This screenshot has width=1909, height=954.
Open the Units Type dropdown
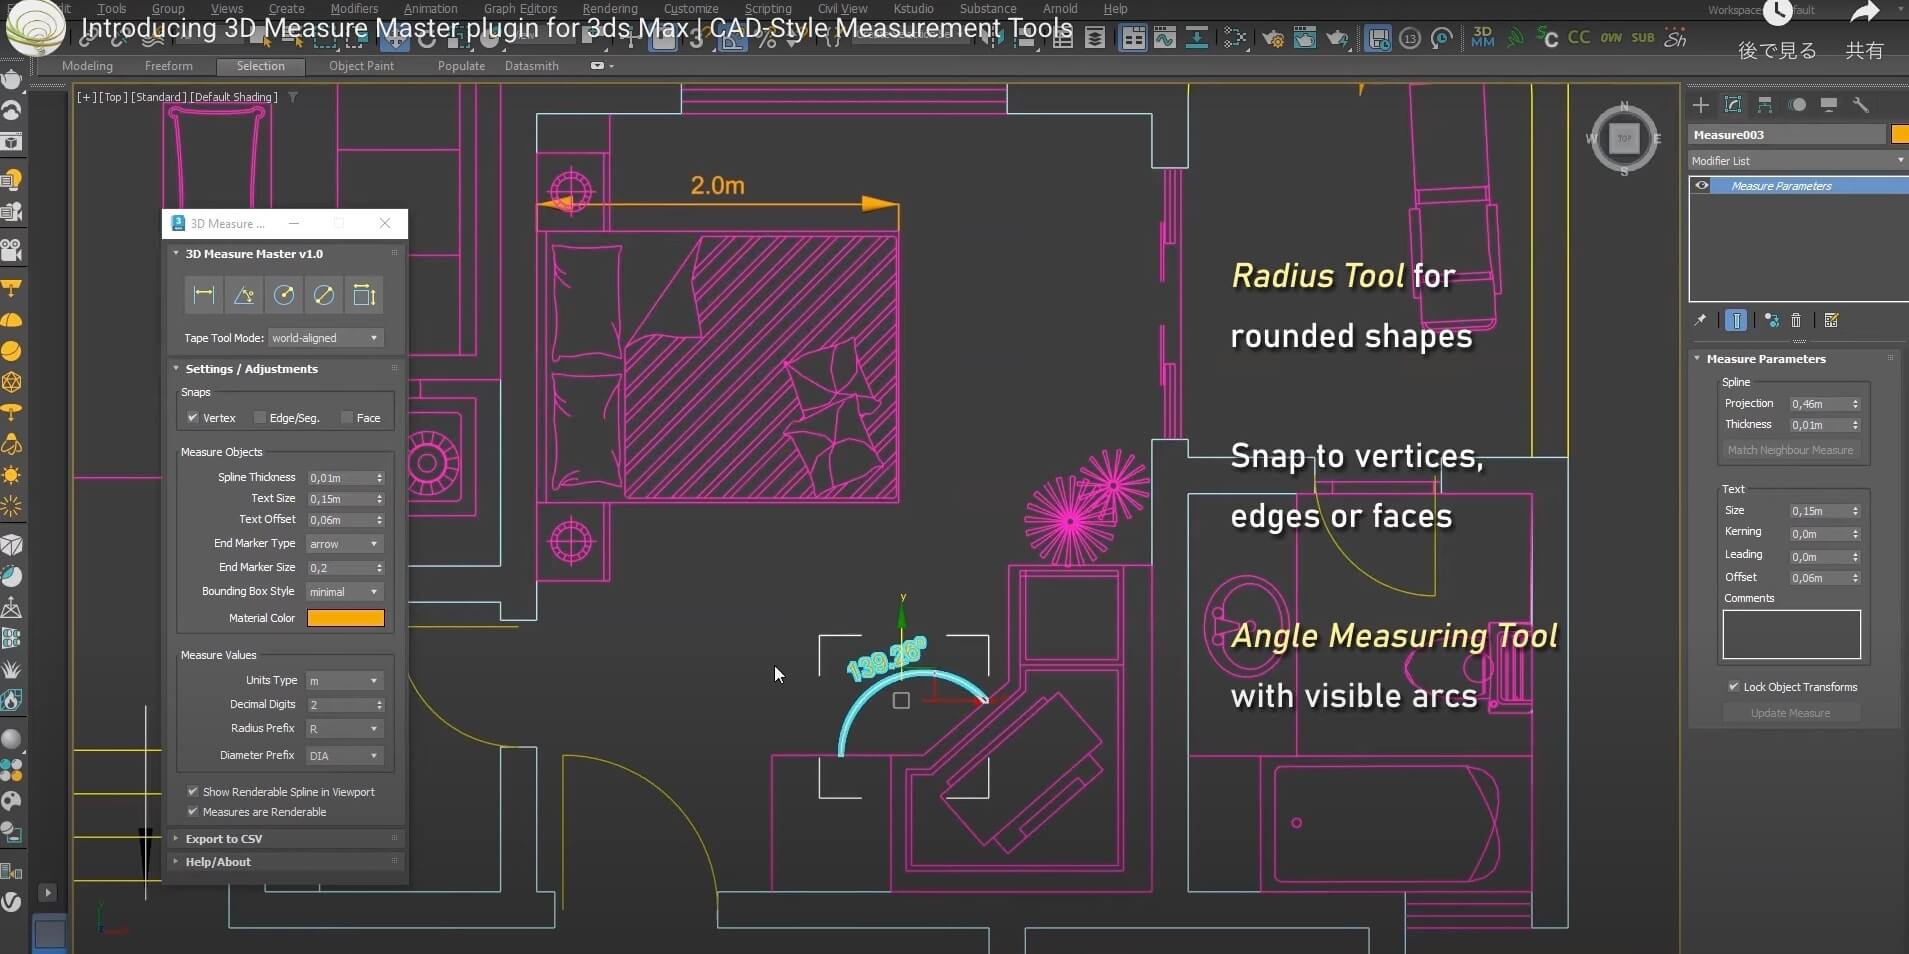(x=345, y=681)
